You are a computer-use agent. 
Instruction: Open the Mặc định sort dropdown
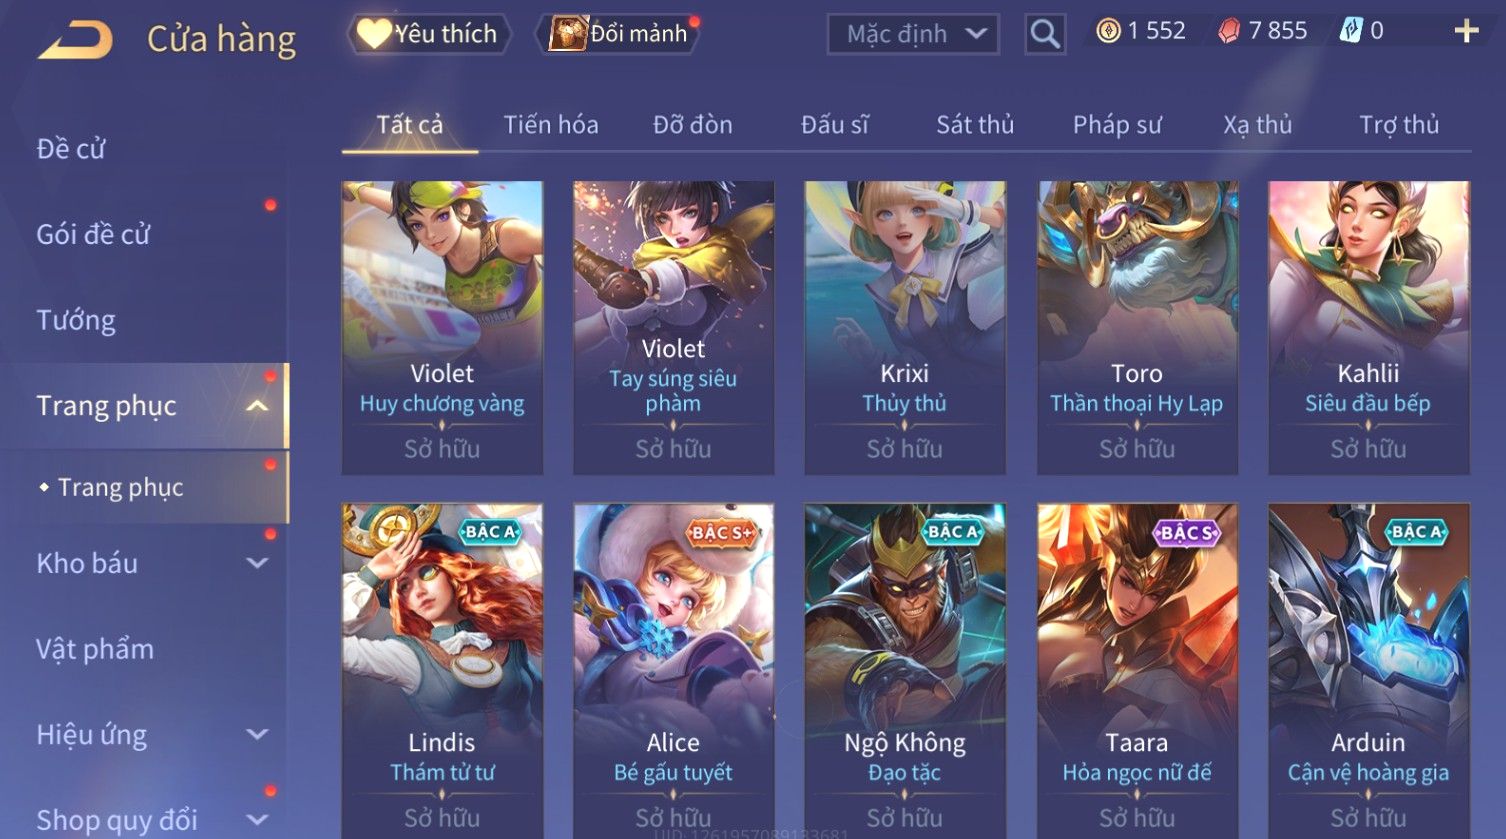click(913, 34)
